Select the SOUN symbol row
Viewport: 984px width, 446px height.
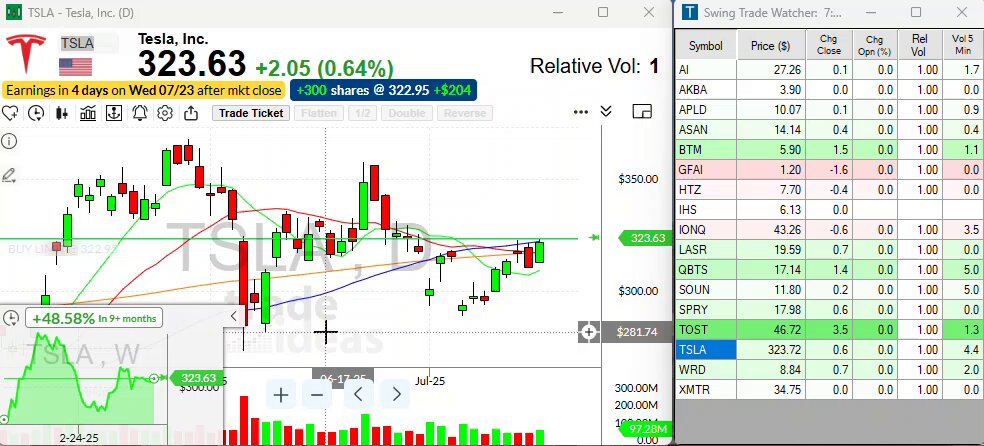click(828, 290)
